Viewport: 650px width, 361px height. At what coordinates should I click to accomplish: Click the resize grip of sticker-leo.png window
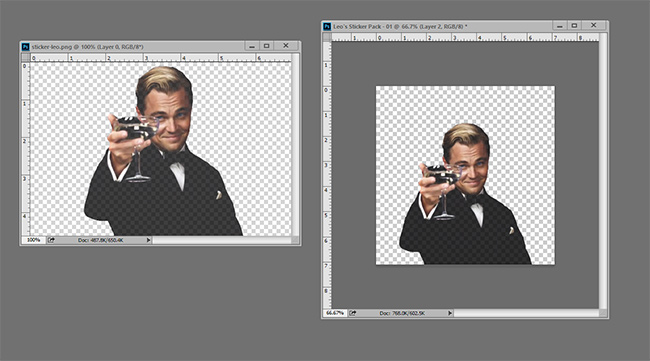[295, 240]
